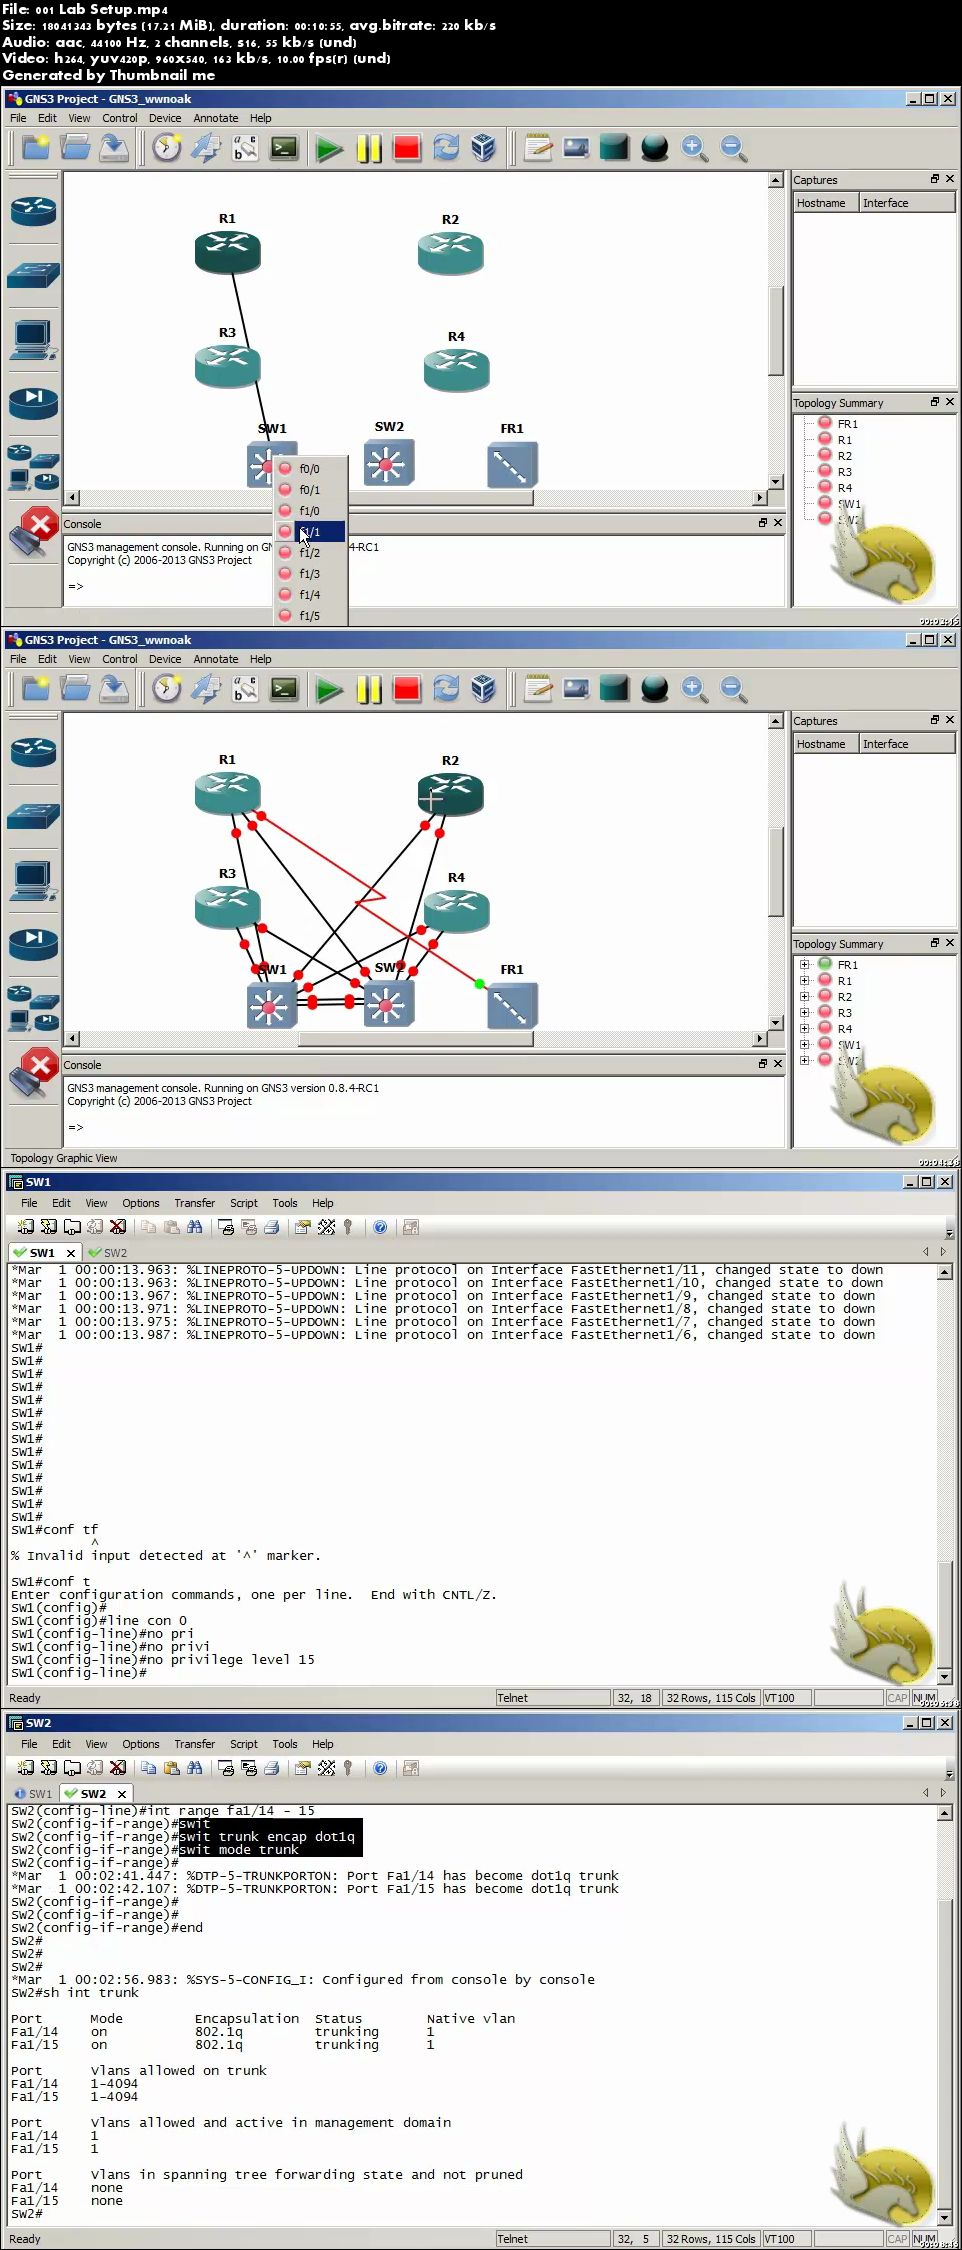This screenshot has width=962, height=2250.
Task: Select R4 router in top GNS3 topology
Action: tap(457, 369)
